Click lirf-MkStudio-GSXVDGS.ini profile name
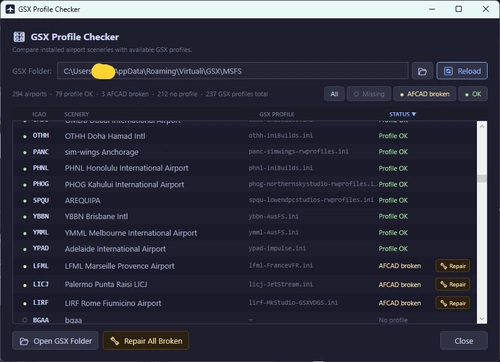This screenshot has width=500, height=362. point(293,303)
